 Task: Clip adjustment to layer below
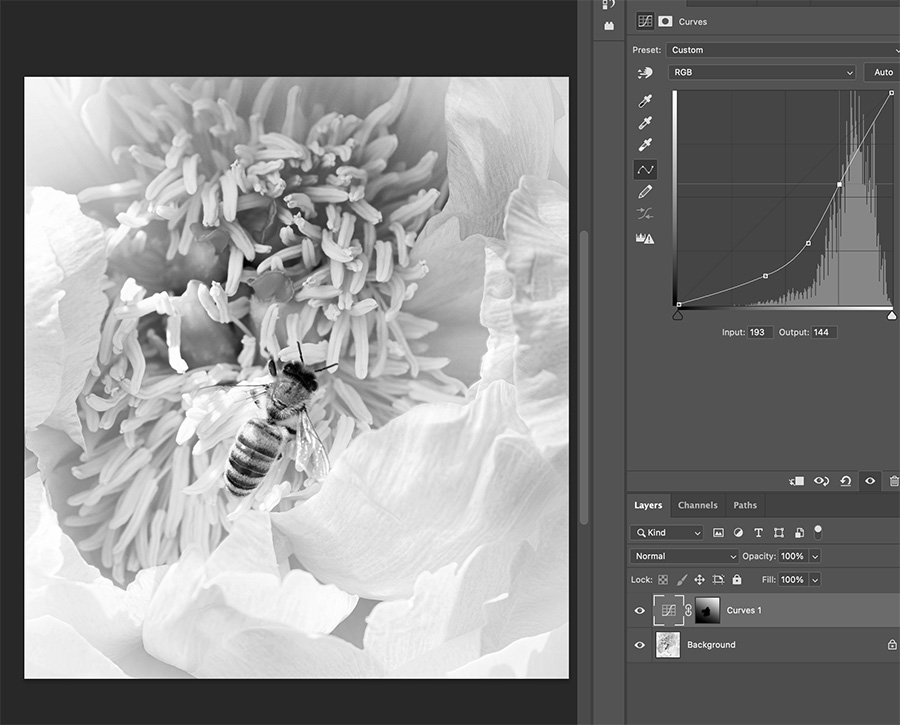[x=796, y=481]
